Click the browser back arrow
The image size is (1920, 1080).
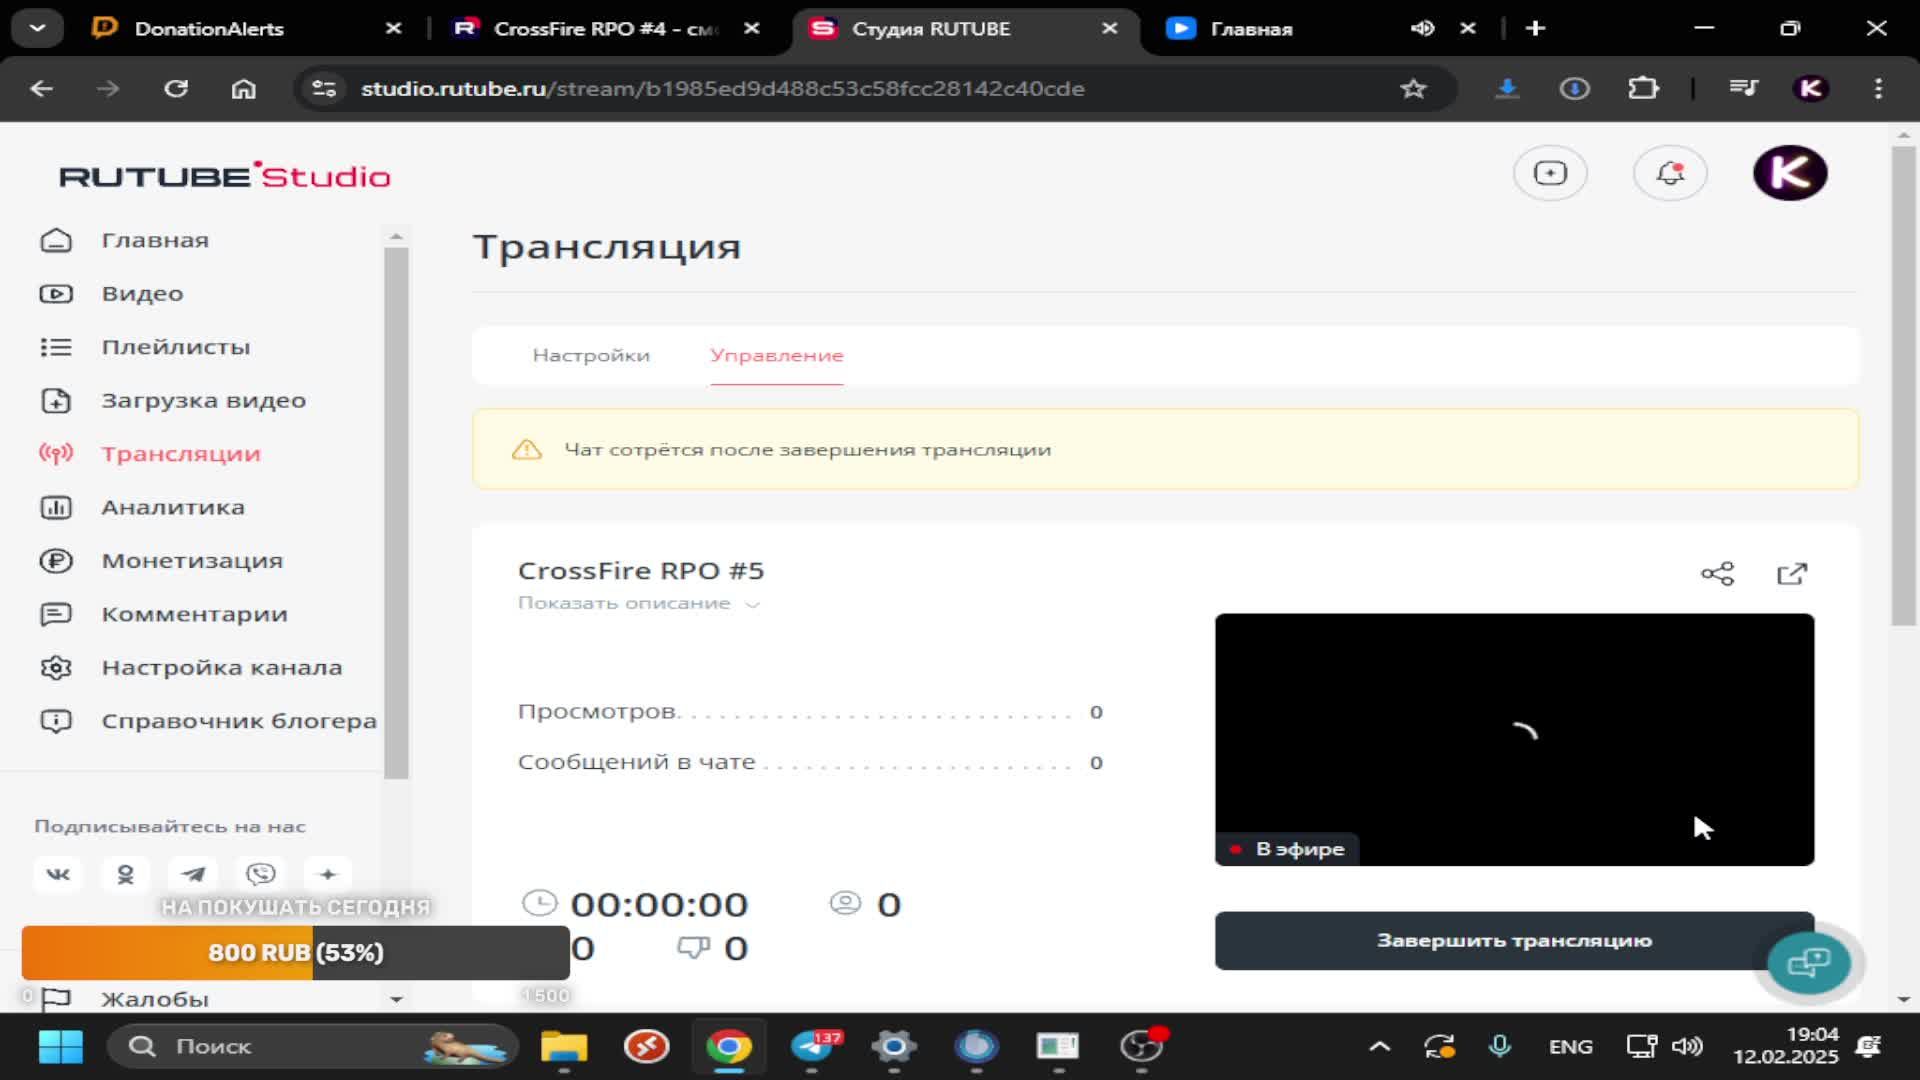tap(42, 89)
